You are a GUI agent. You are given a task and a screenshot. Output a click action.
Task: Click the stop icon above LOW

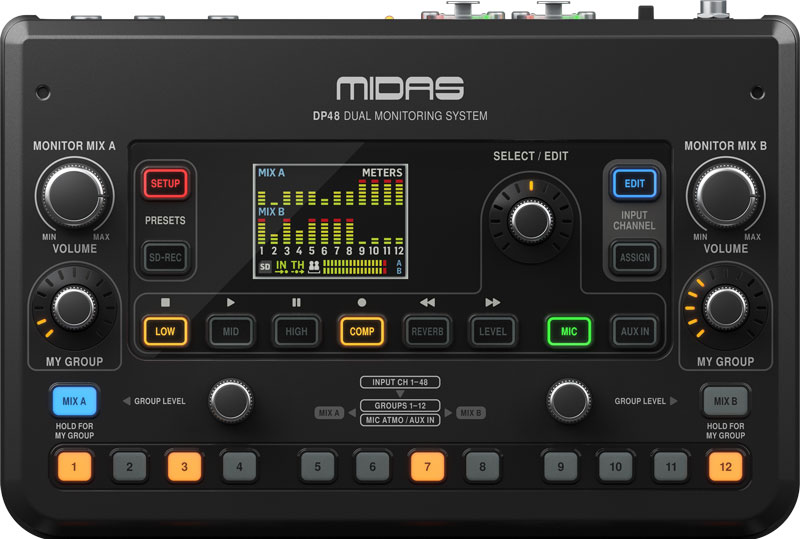click(165, 302)
